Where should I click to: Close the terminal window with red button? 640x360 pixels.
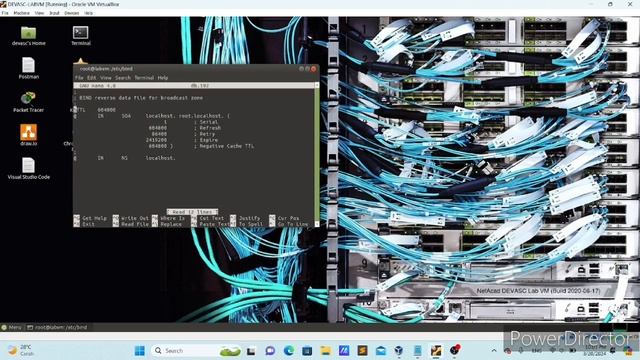313,69
